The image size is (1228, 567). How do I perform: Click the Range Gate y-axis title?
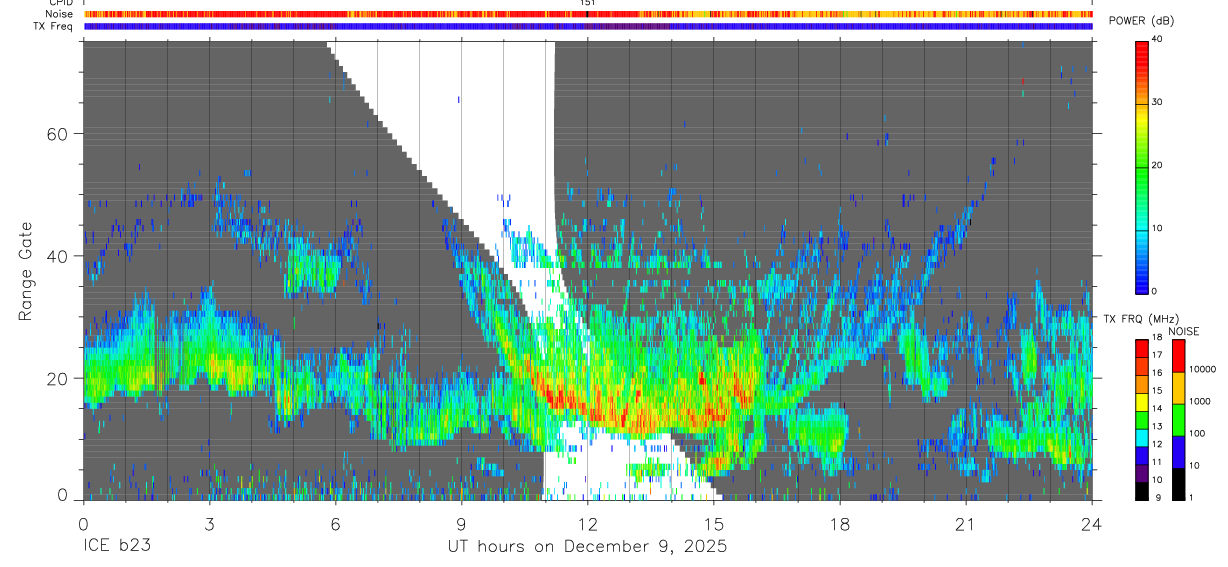point(25,272)
